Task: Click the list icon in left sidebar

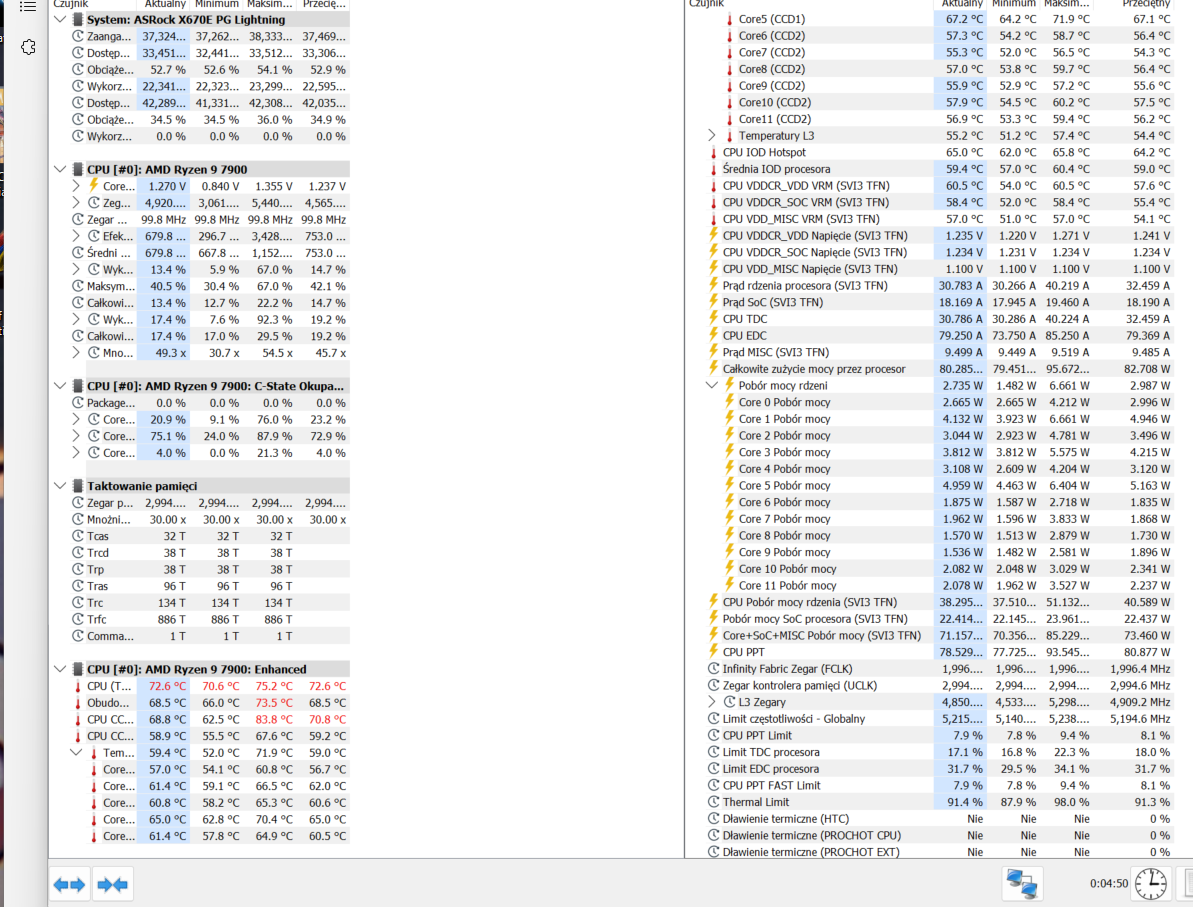Action: pos(28,6)
